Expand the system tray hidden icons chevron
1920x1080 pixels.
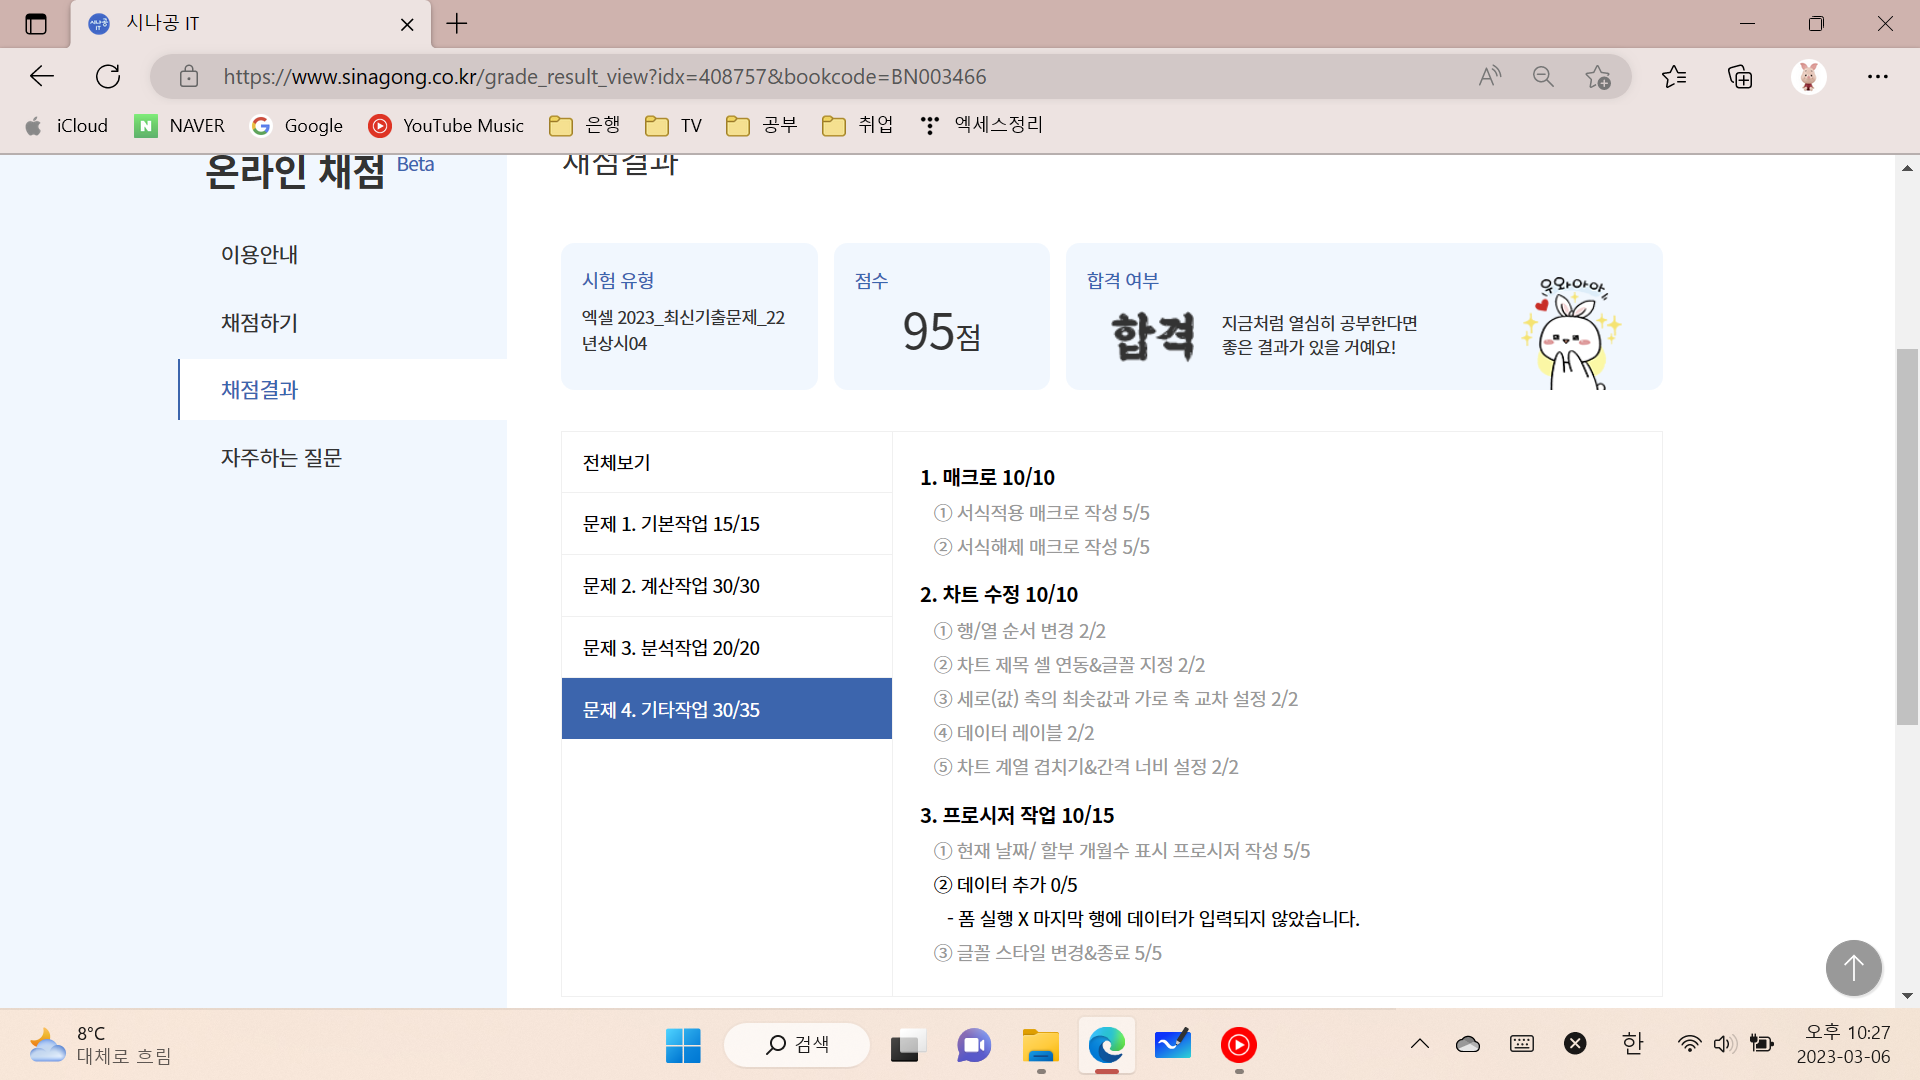[1419, 1044]
